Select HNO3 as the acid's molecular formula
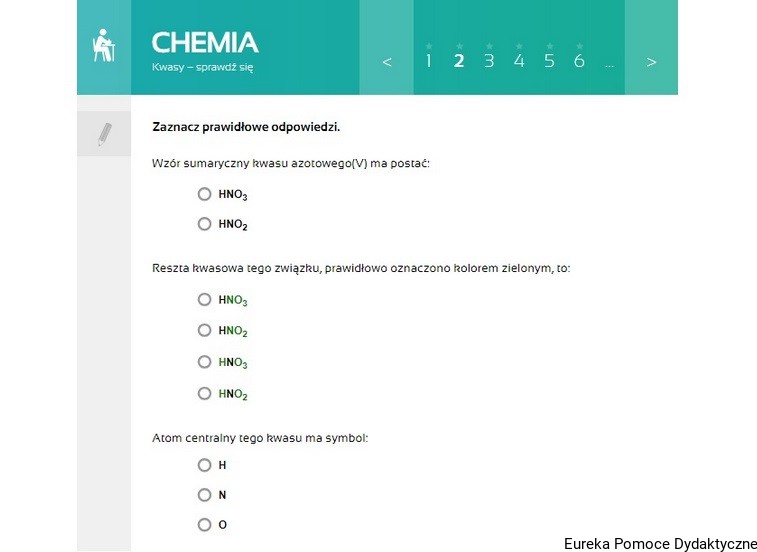757x552 pixels. pyautogui.click(x=205, y=195)
